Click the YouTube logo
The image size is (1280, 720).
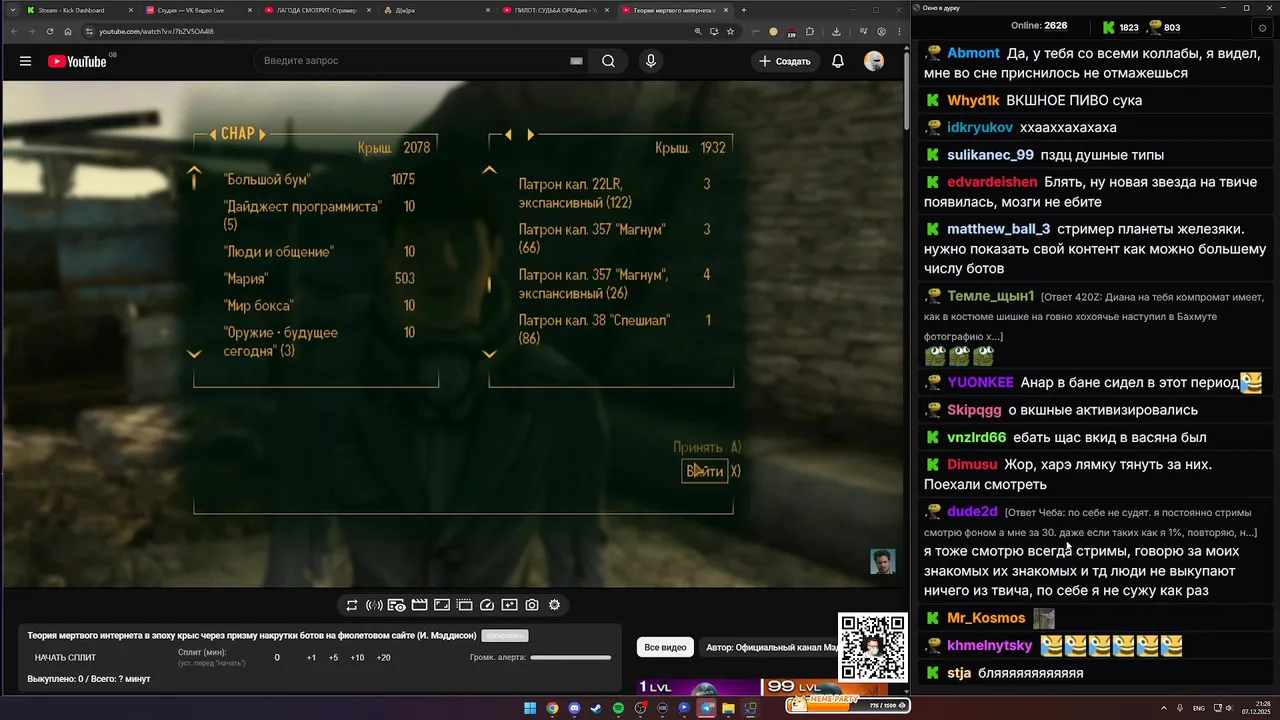(x=77, y=61)
